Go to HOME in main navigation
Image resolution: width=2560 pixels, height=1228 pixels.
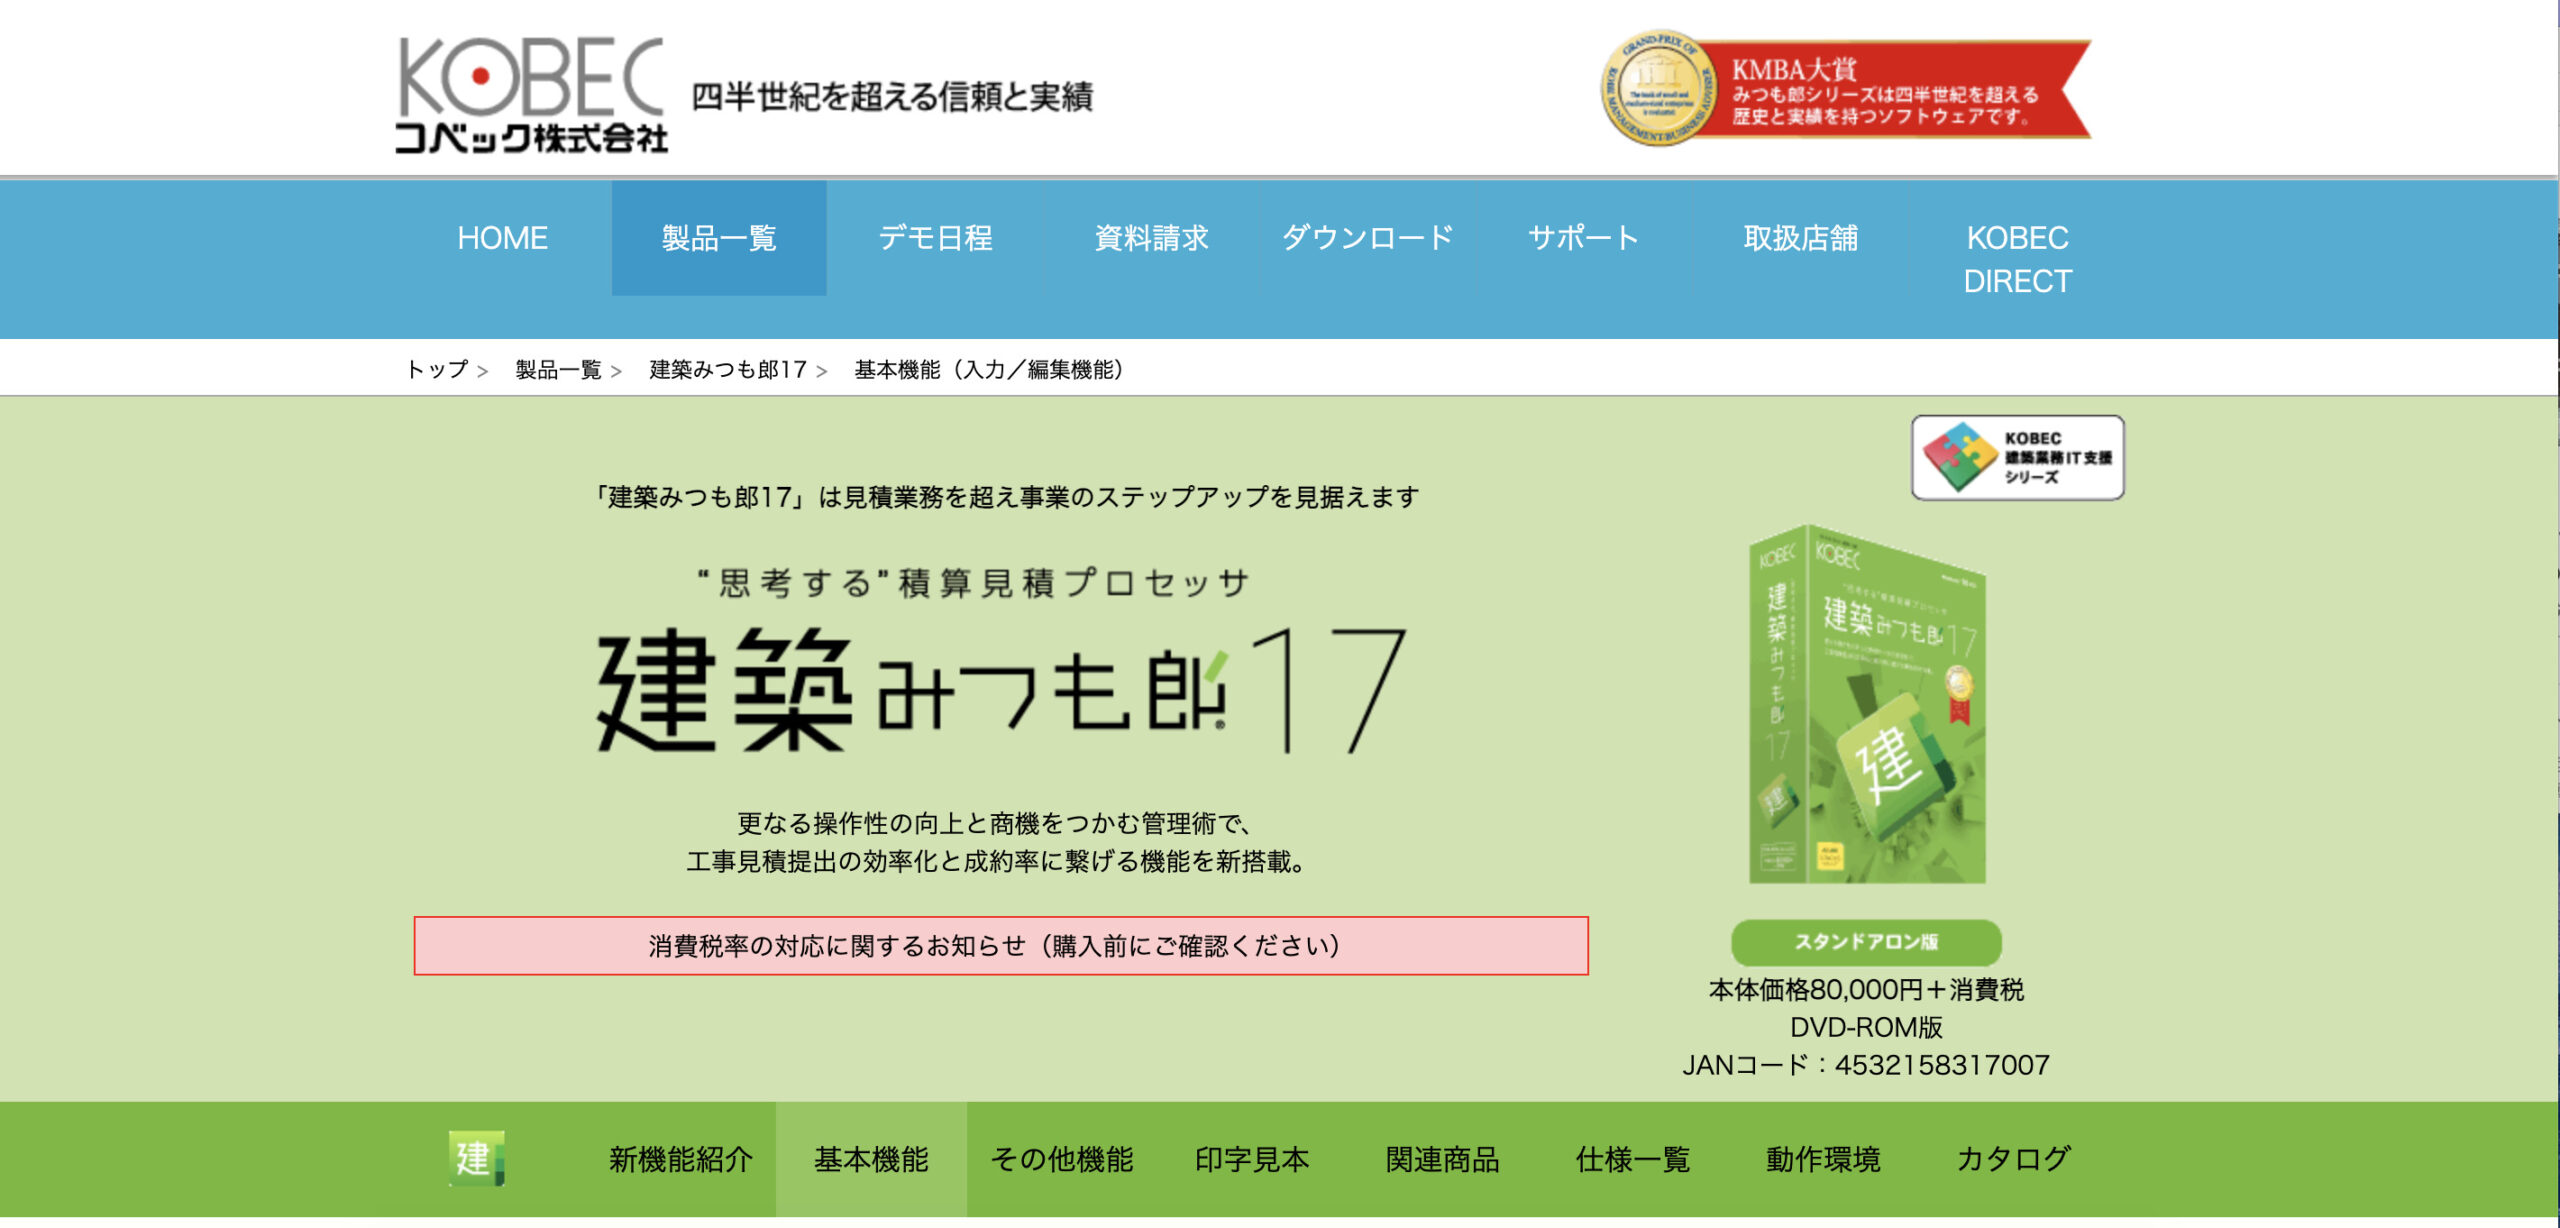click(x=502, y=238)
